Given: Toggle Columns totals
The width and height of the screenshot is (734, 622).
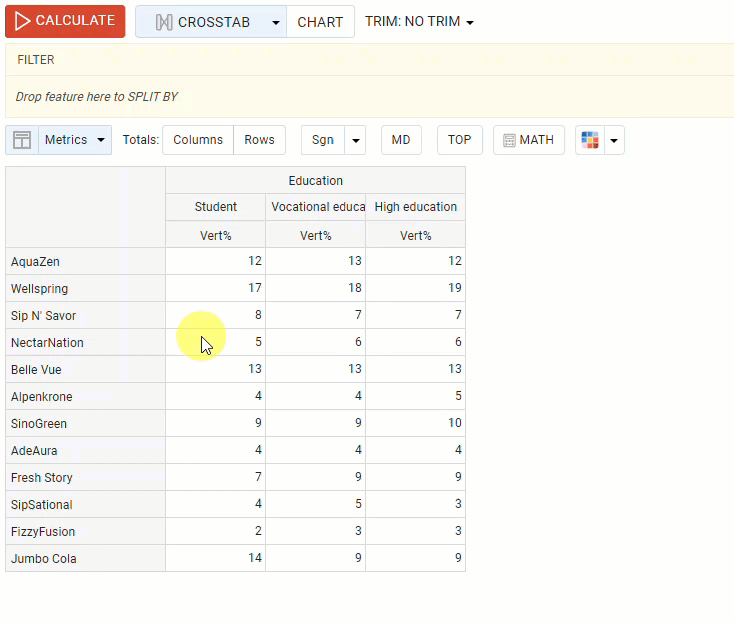Looking at the screenshot, I should click(x=198, y=140).
